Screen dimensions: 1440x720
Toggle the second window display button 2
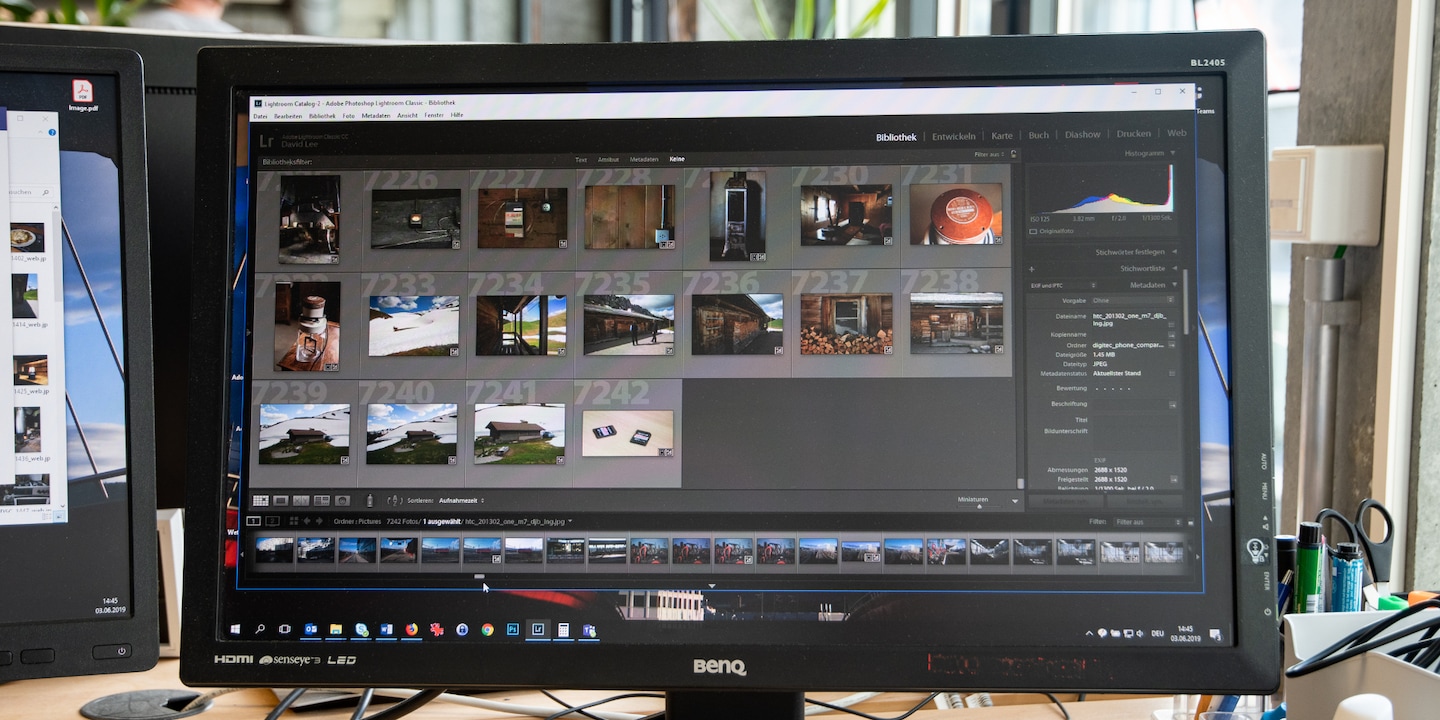click(x=272, y=521)
